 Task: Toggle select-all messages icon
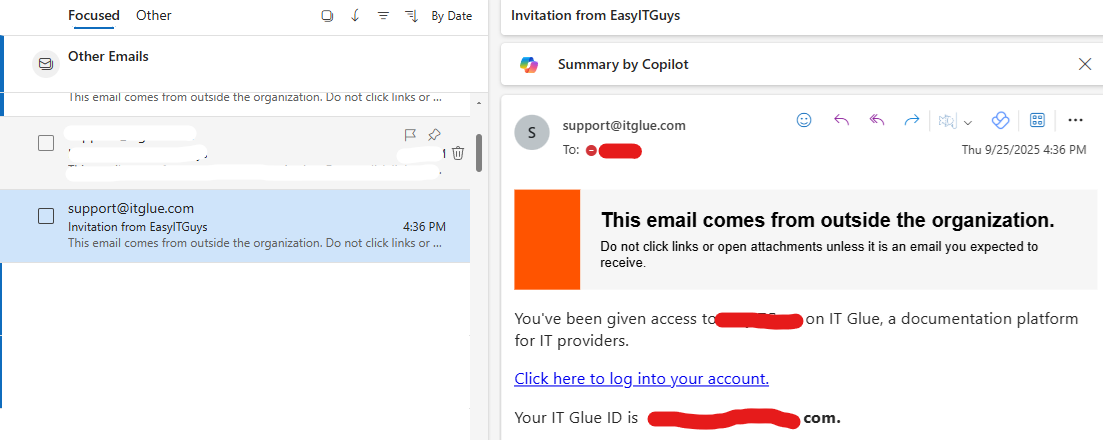tap(327, 16)
